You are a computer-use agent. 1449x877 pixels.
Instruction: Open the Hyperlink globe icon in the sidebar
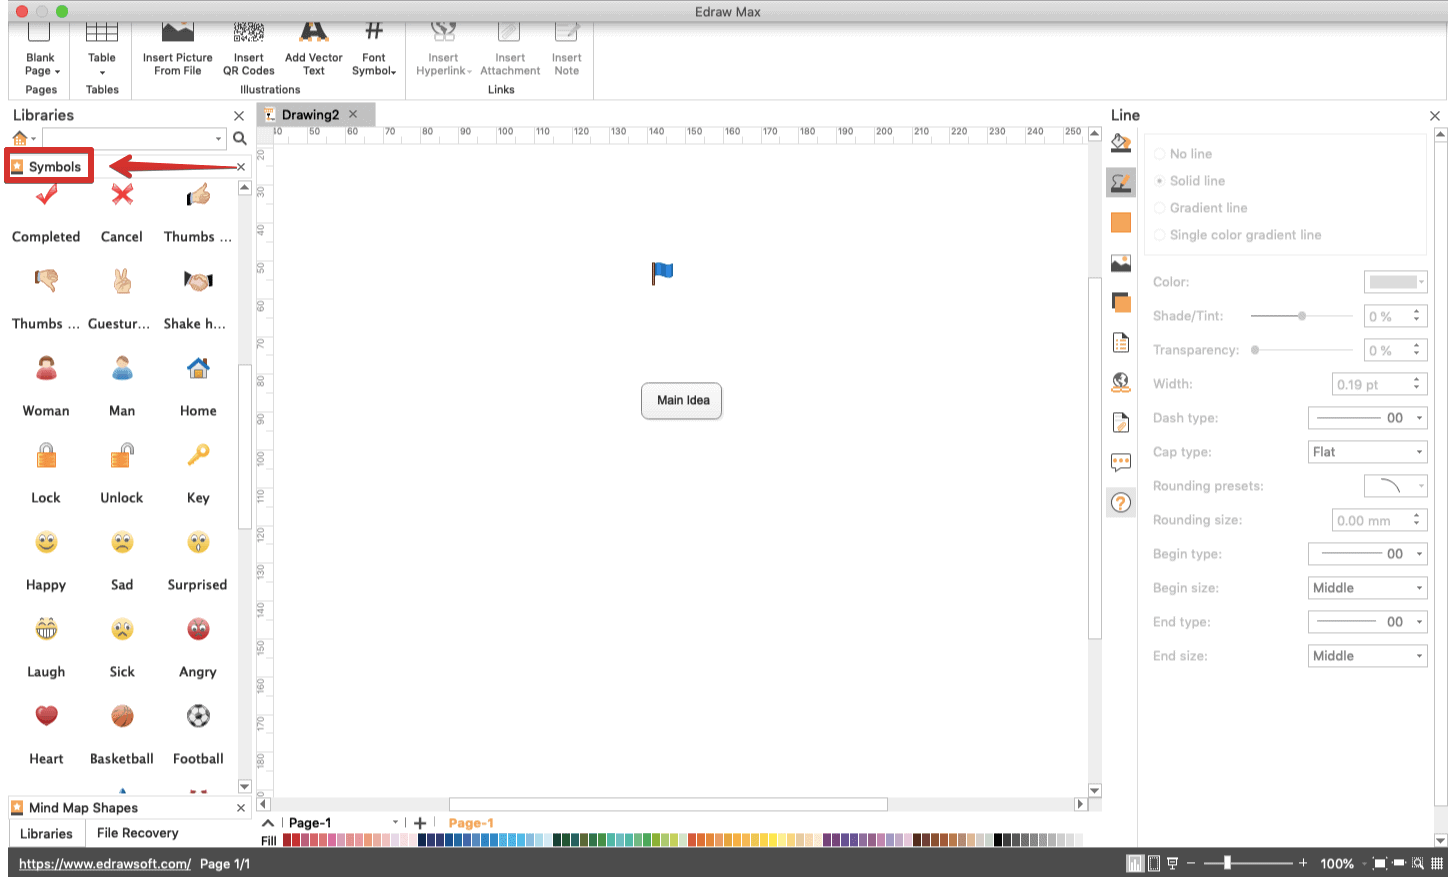[x=1120, y=382]
